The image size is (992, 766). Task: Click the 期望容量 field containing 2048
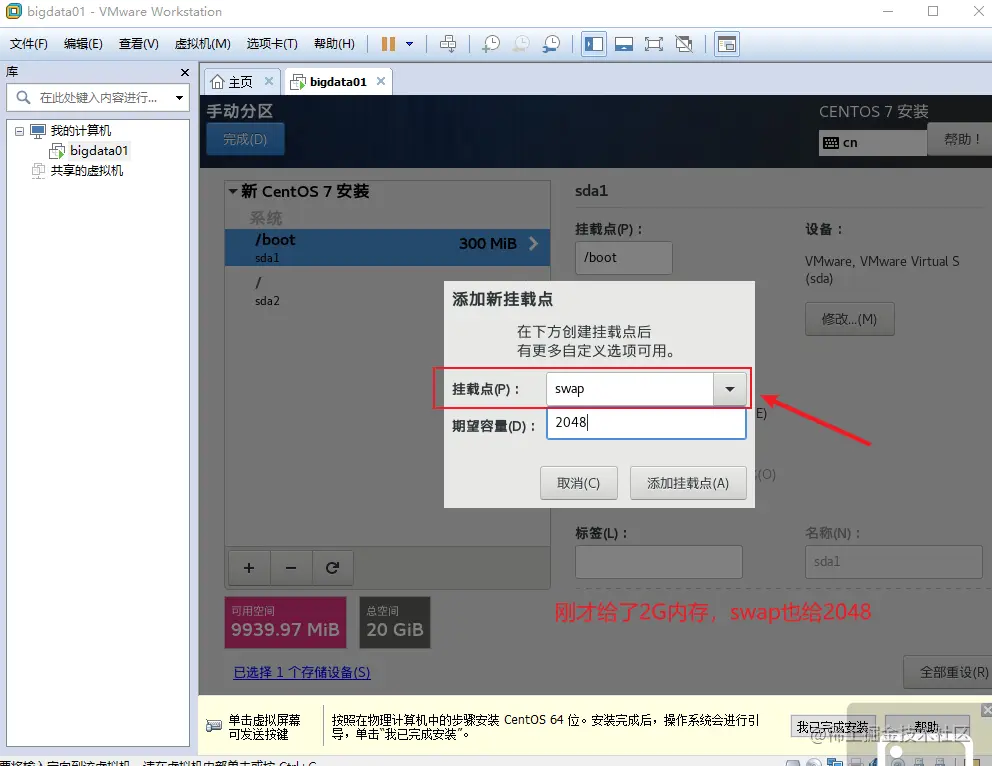click(x=646, y=423)
